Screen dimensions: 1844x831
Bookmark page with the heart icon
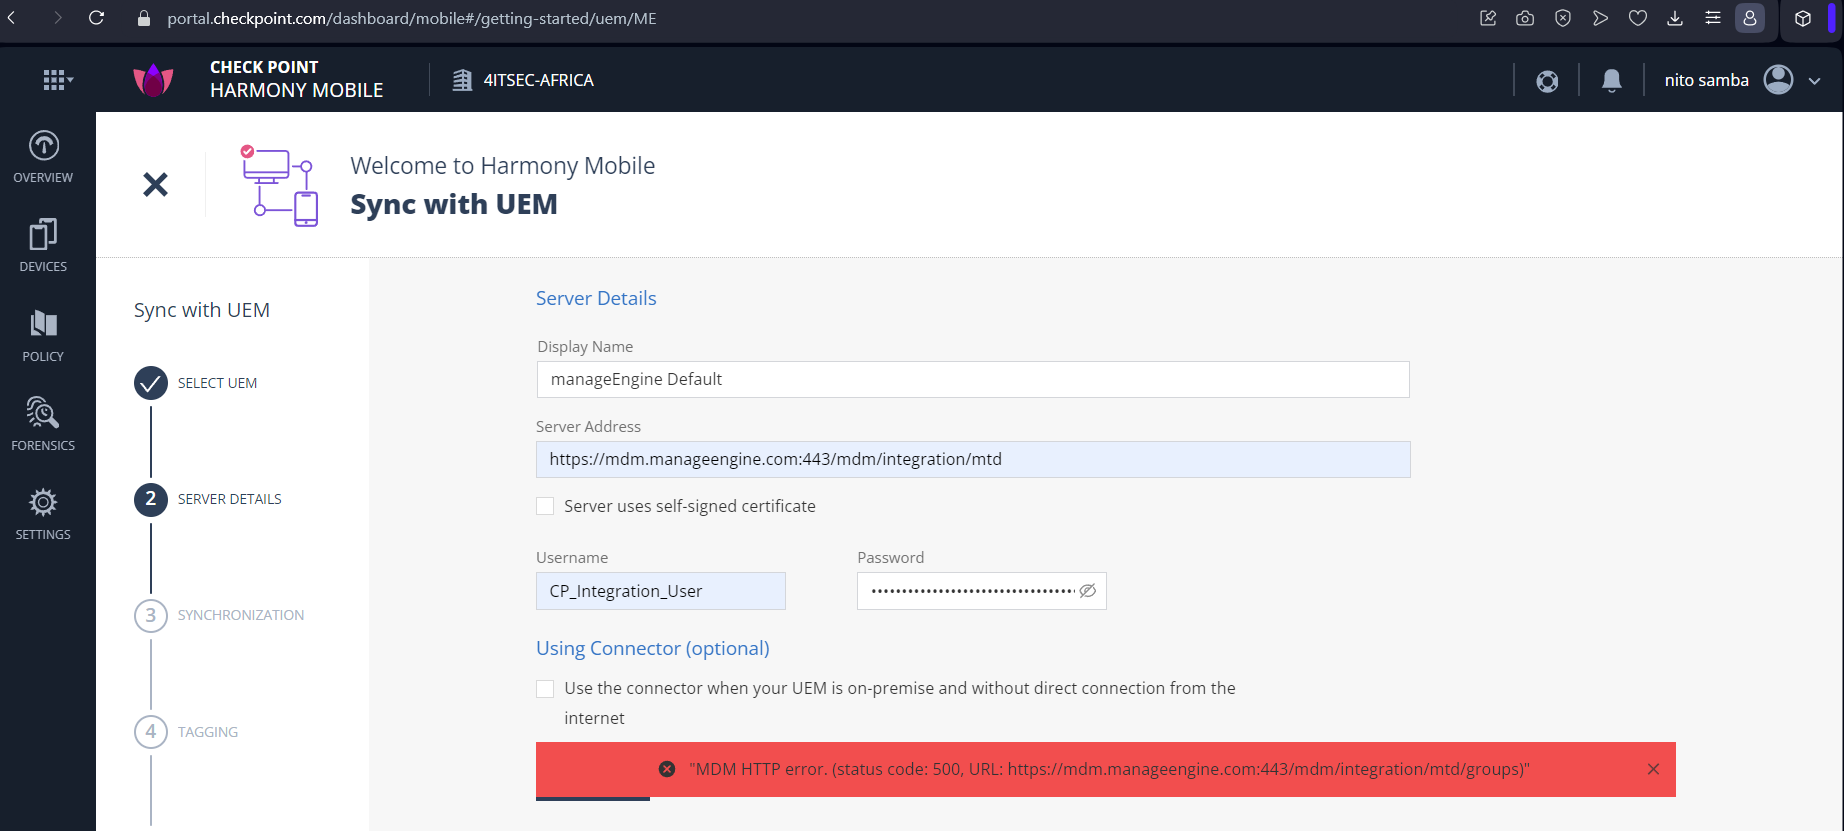(x=1638, y=18)
